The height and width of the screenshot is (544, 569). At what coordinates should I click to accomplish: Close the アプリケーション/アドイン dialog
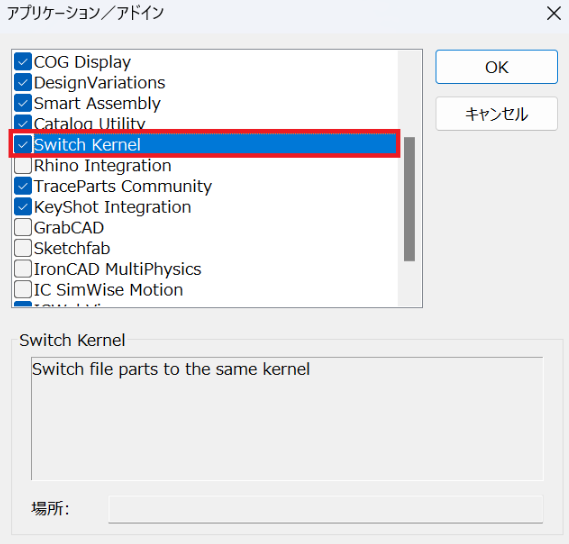[x=554, y=14]
